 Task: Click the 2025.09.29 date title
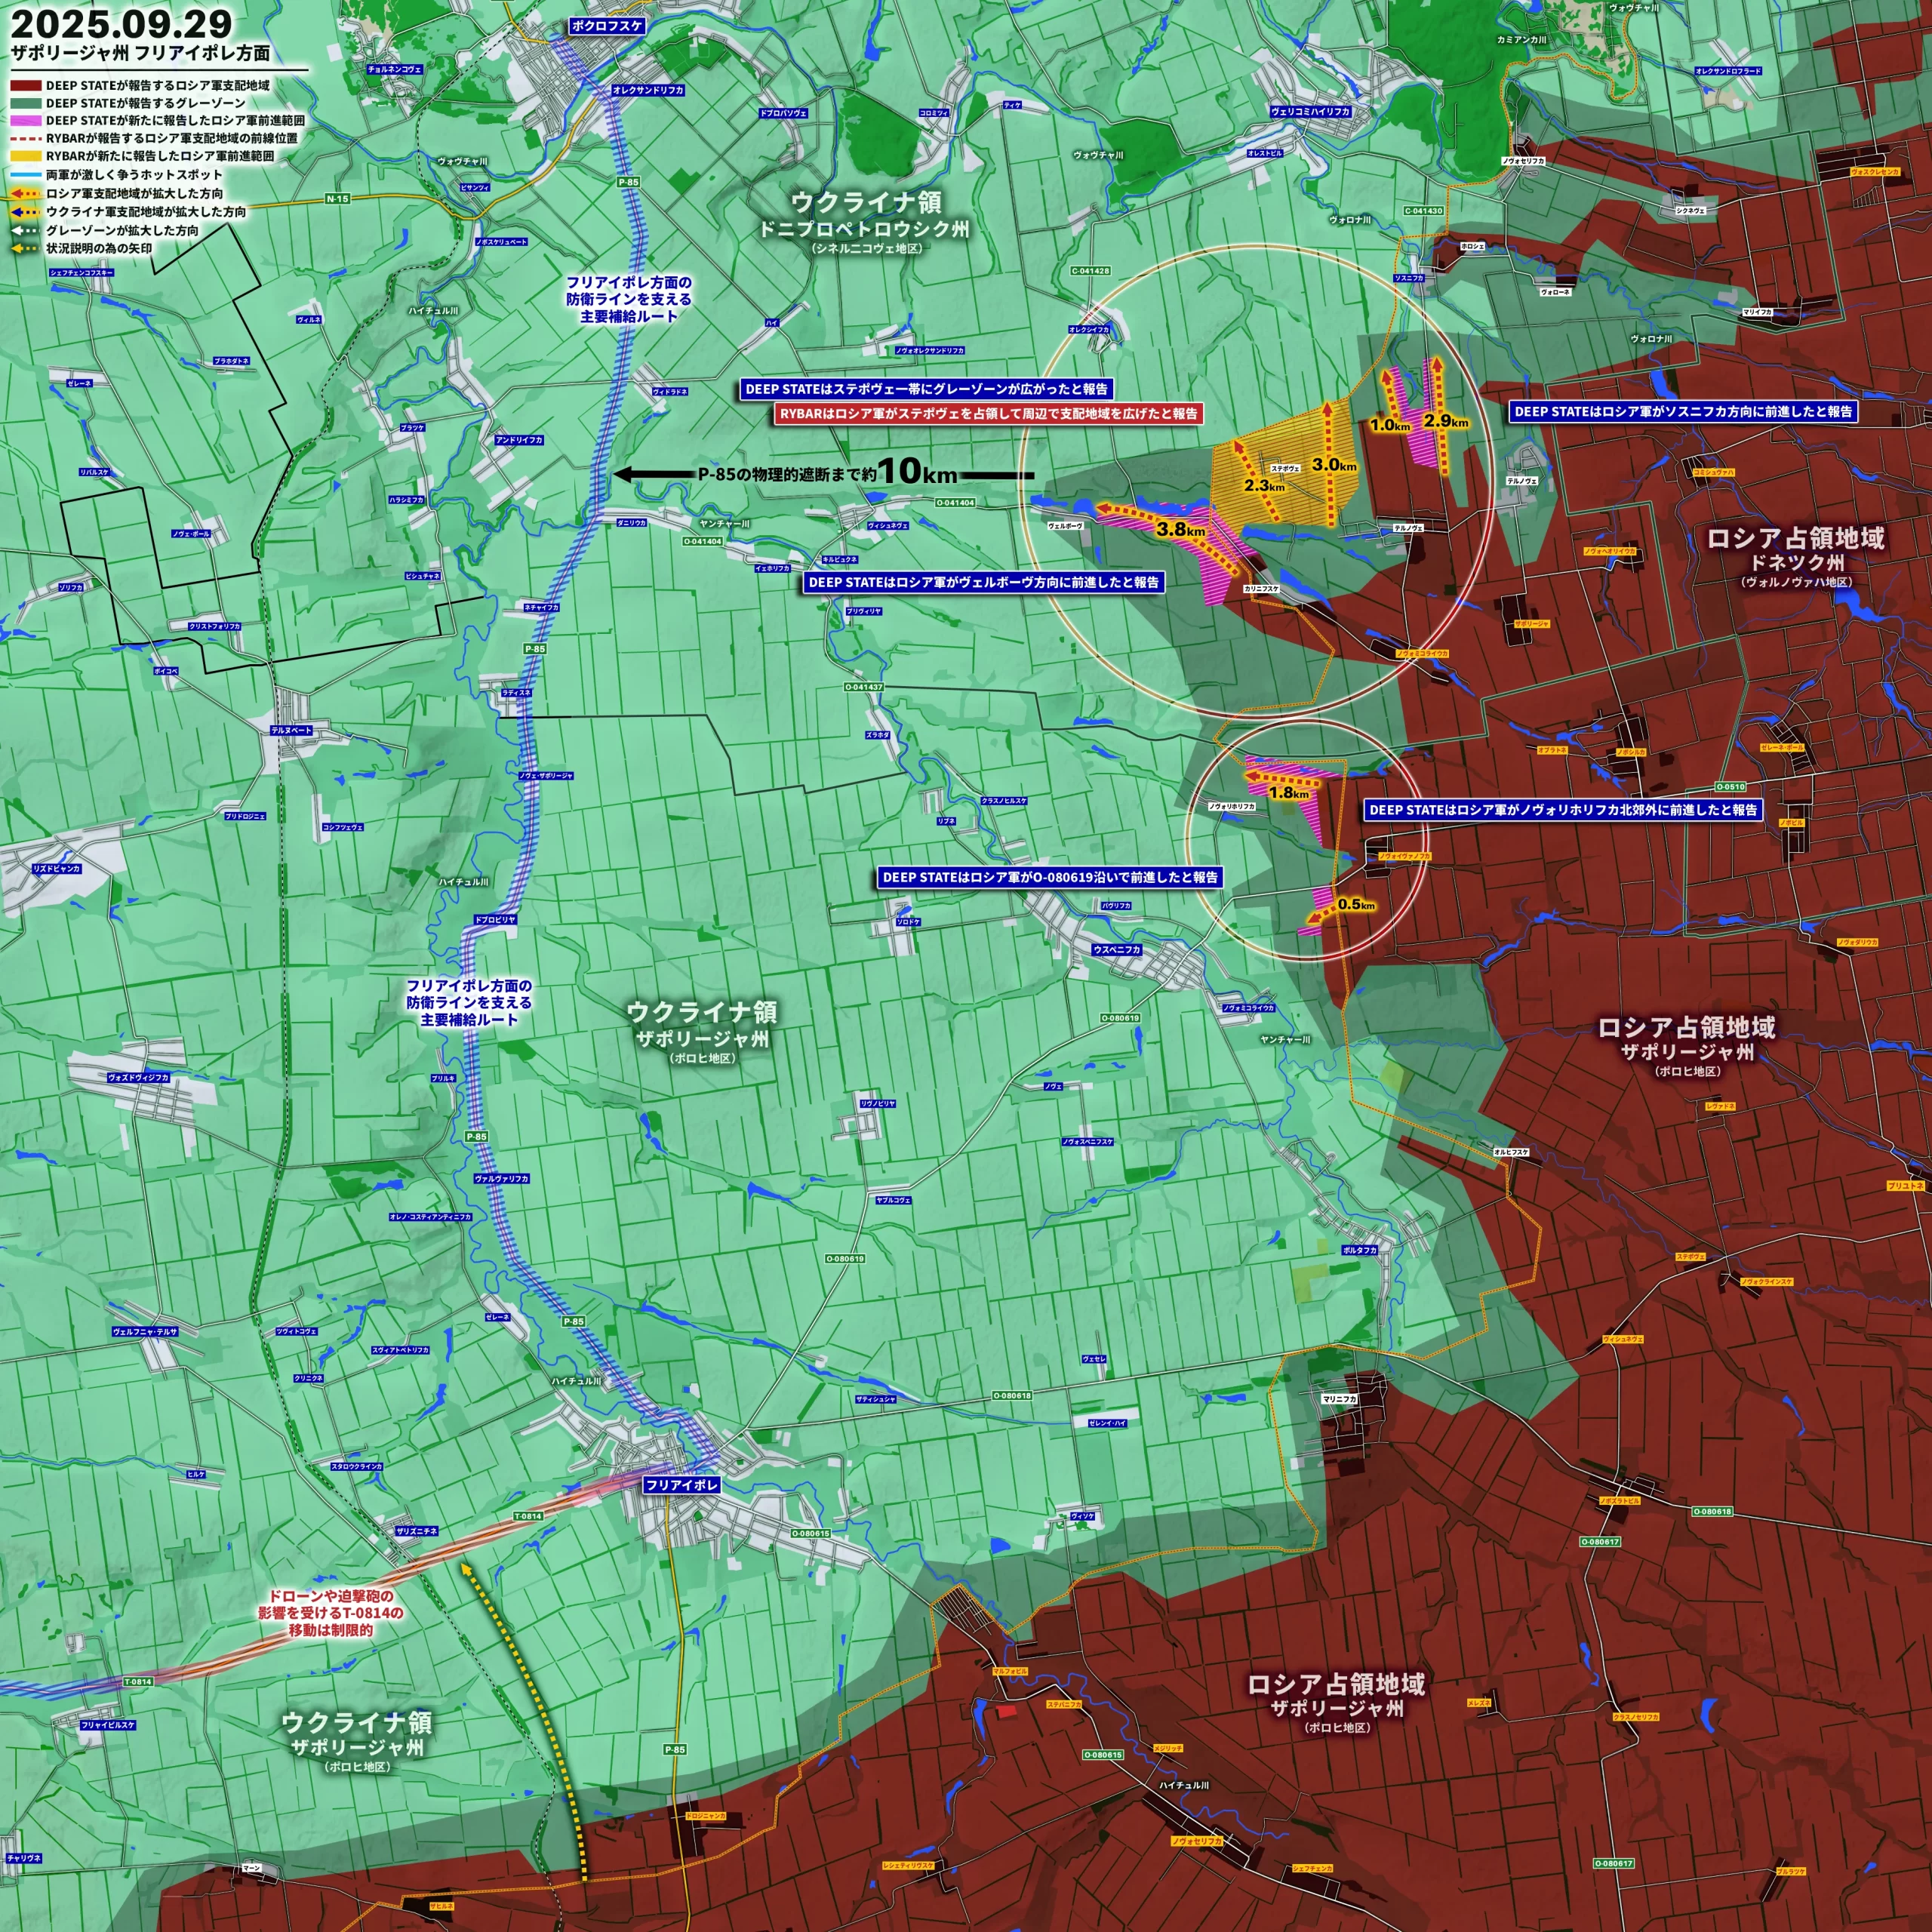coord(120,23)
